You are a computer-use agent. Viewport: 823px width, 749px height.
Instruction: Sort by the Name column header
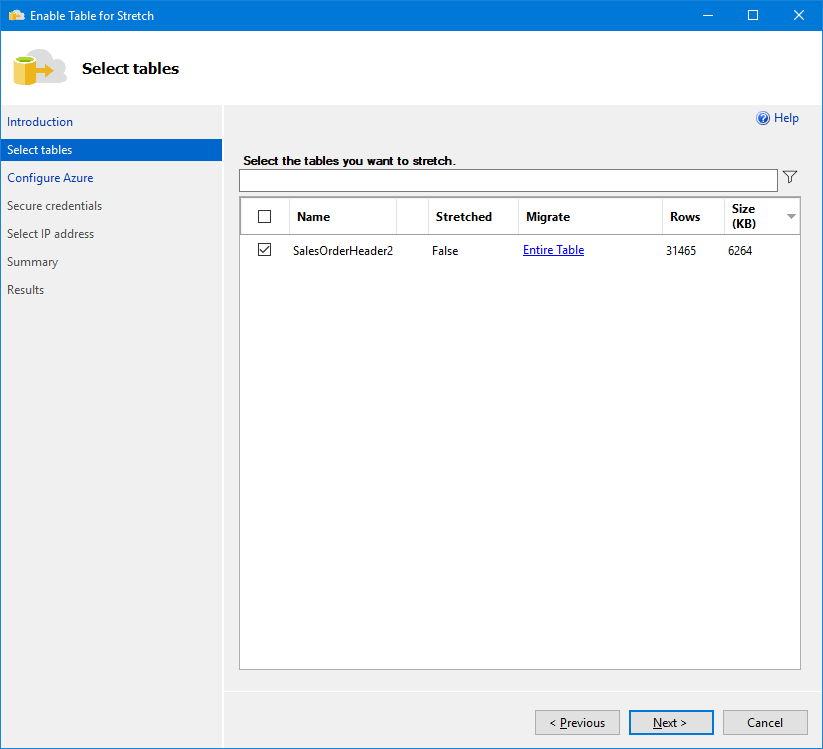coord(343,216)
